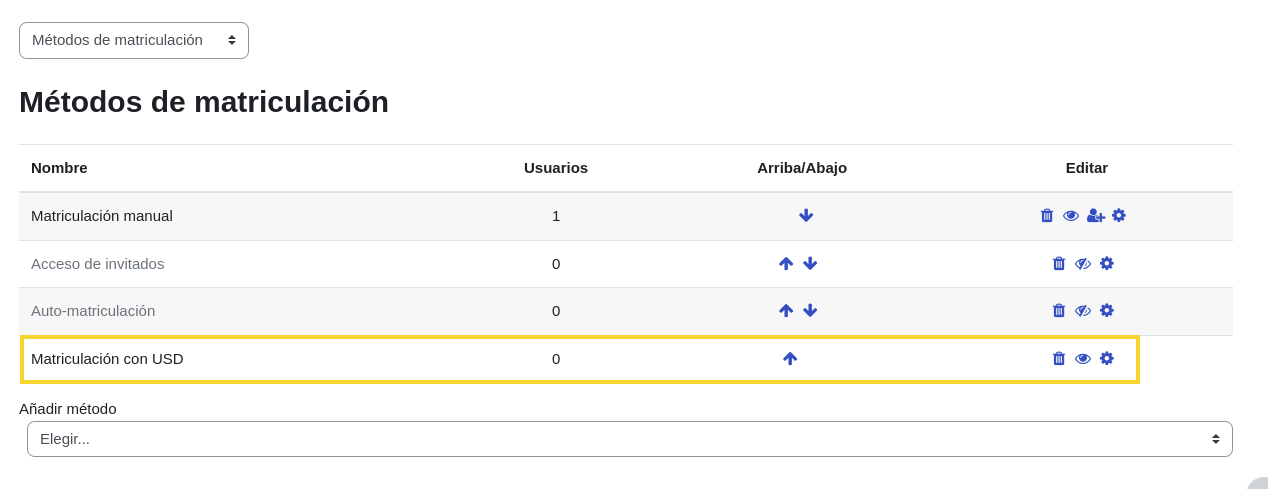Viewport: 1268px width, 489px height.
Task: Open enrol users for Matriculación manual
Action: tap(1096, 216)
